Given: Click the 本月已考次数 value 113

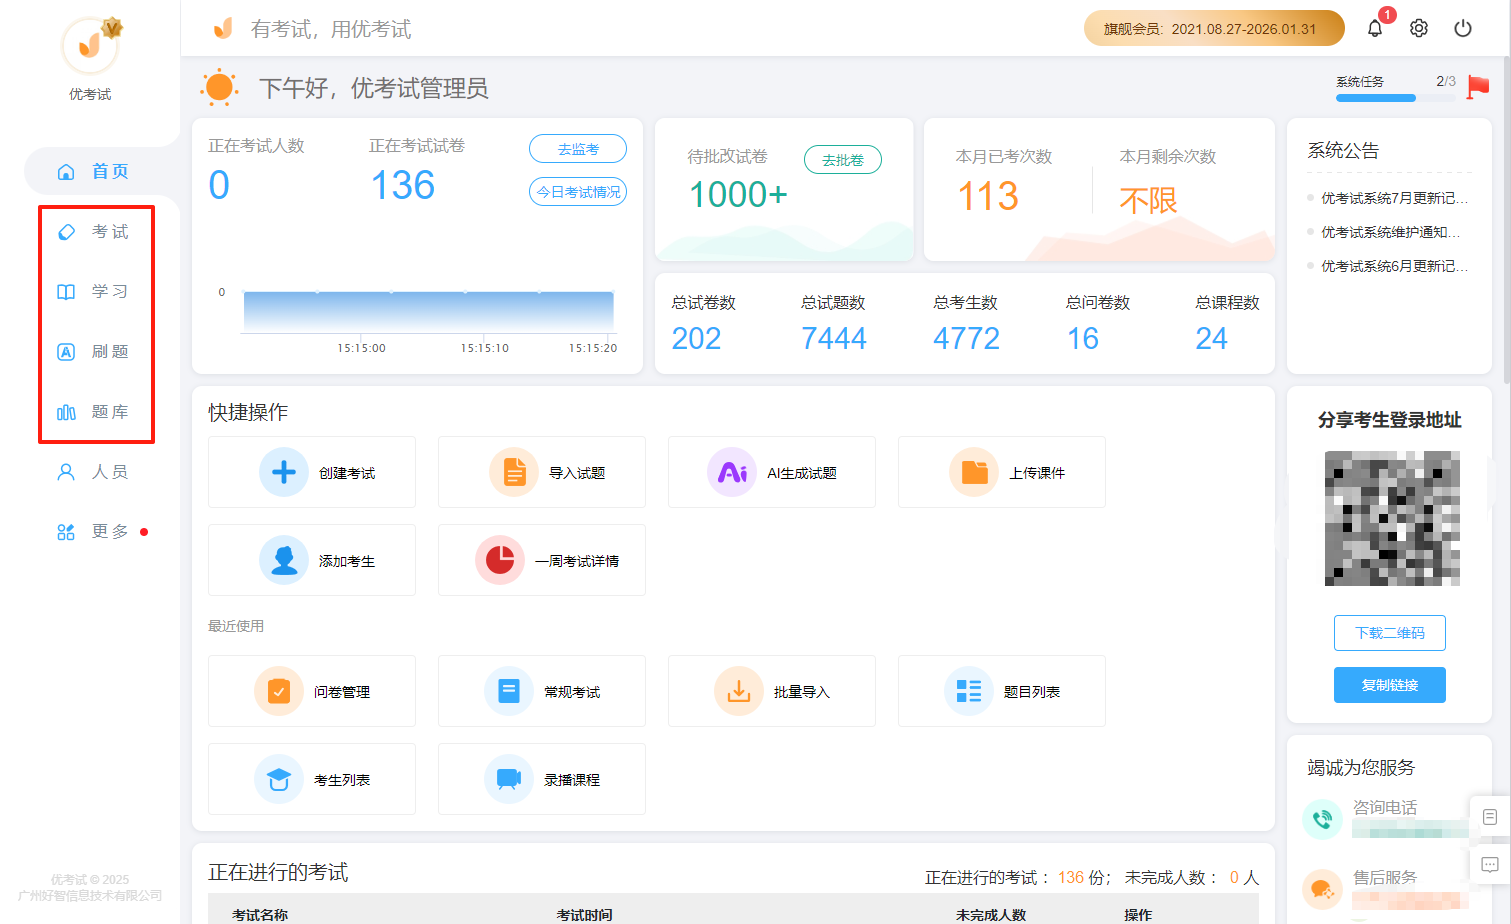Looking at the screenshot, I should point(988,196).
